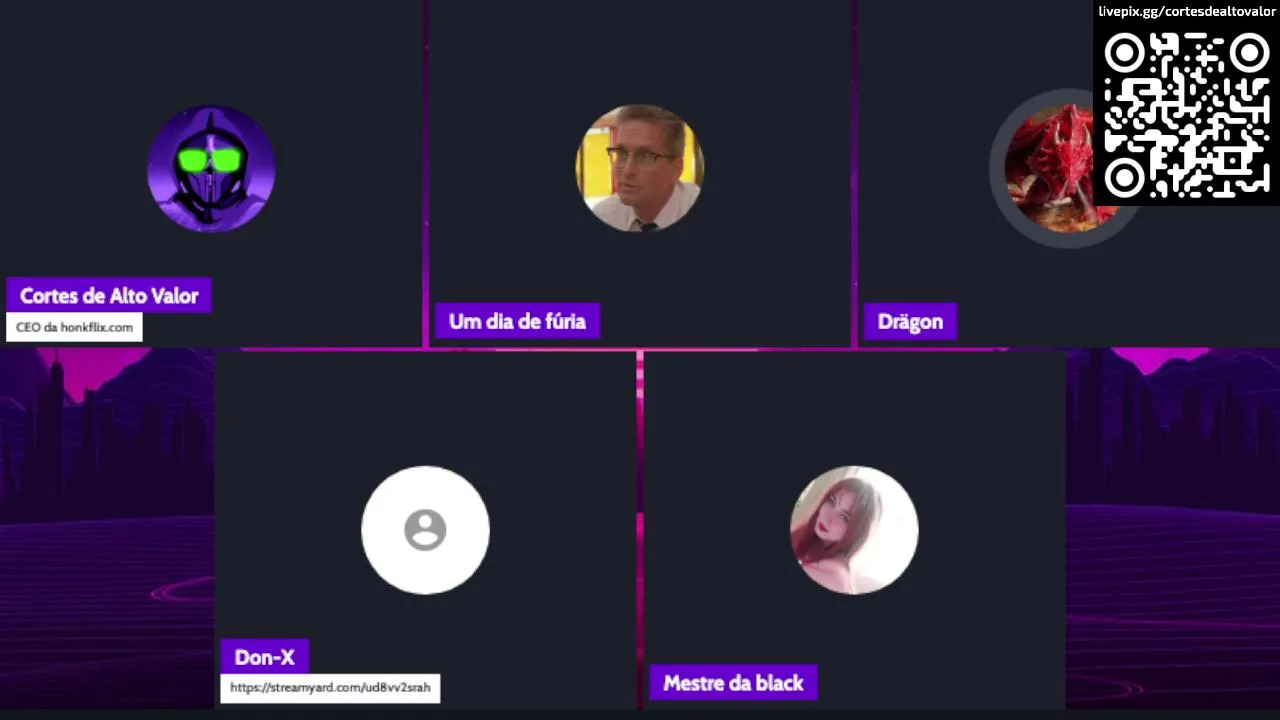The width and height of the screenshot is (1280, 720).
Task: Click the purple cityscape background at left
Action: (107, 530)
